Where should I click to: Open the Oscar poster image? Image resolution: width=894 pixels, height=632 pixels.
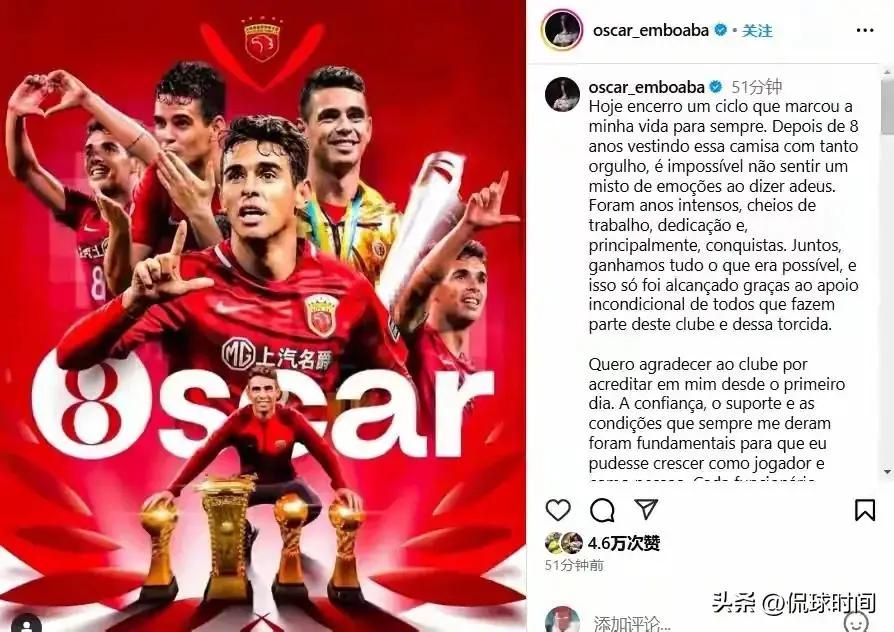pyautogui.click(x=263, y=316)
